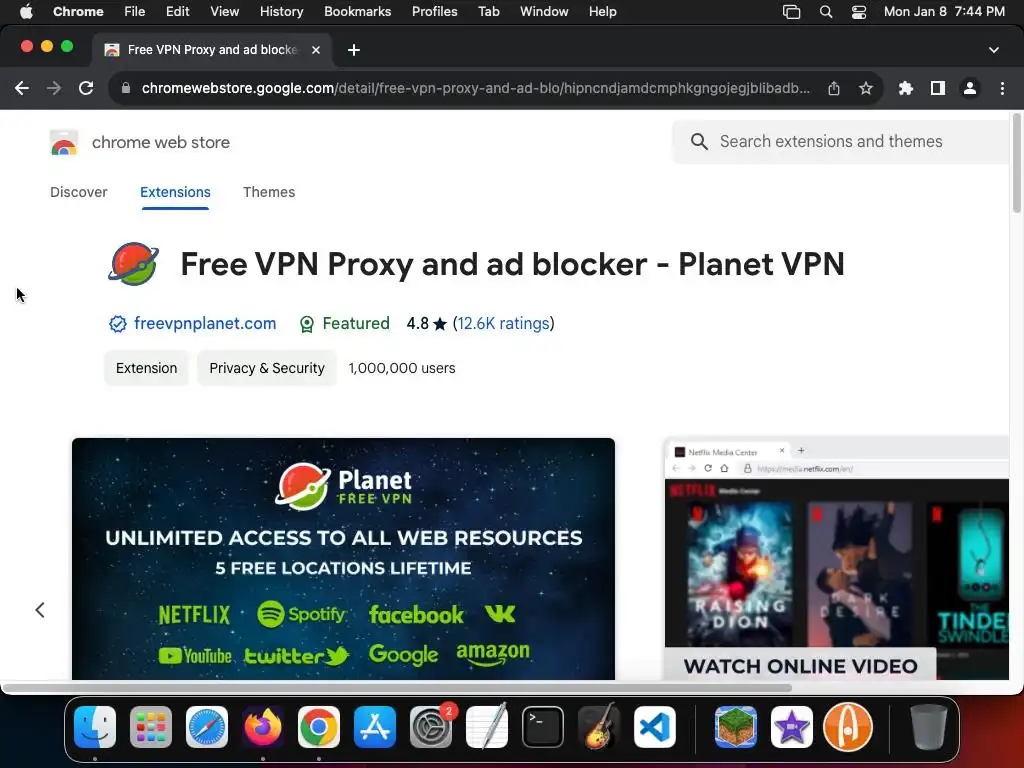The image size is (1024, 768).
Task: Open Finder from the dock
Action: [x=95, y=727]
